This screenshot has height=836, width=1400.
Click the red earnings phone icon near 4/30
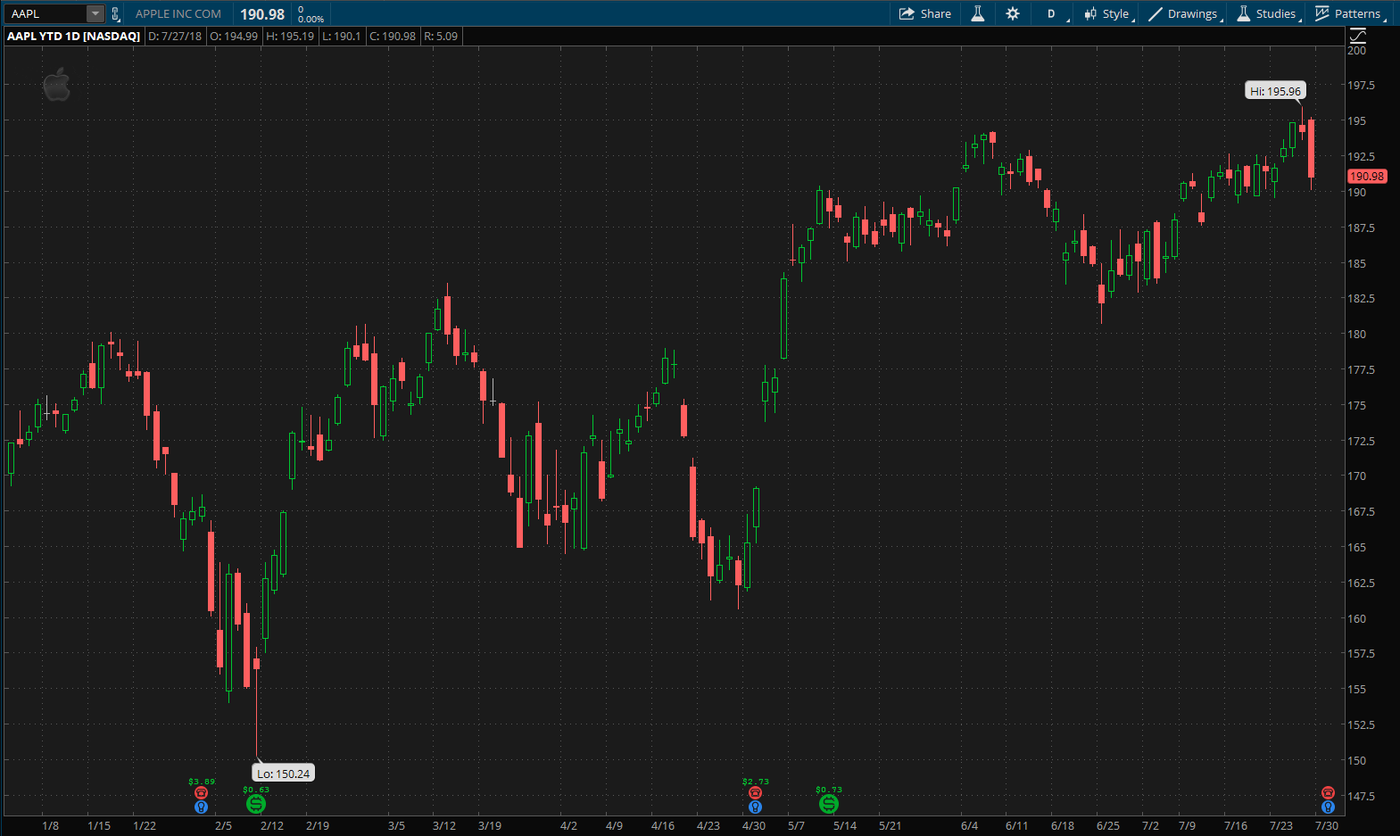755,792
